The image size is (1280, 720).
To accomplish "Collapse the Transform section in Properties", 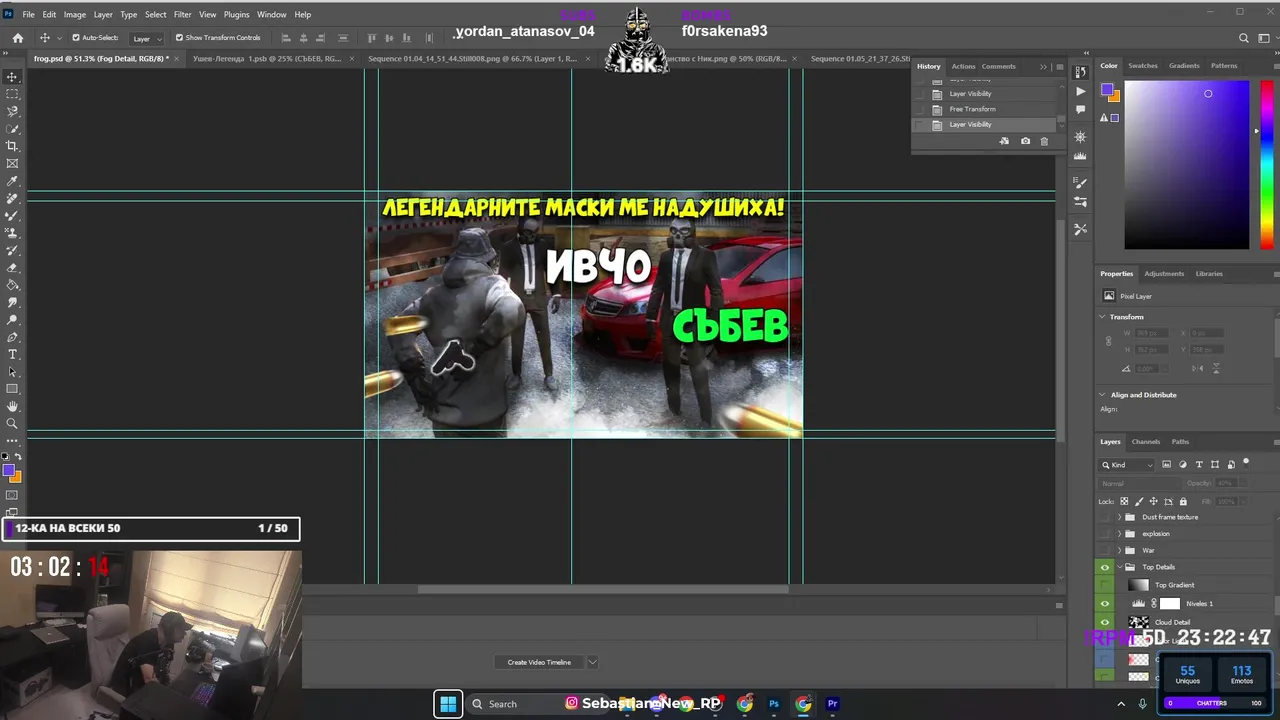I will pyautogui.click(x=1103, y=317).
